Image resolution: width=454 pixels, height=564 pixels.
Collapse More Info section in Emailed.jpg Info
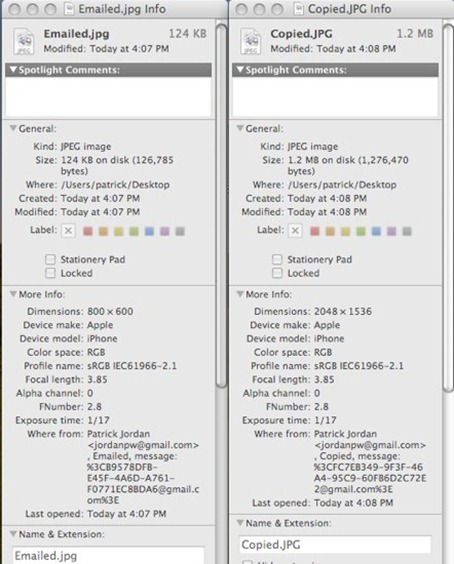point(13,294)
